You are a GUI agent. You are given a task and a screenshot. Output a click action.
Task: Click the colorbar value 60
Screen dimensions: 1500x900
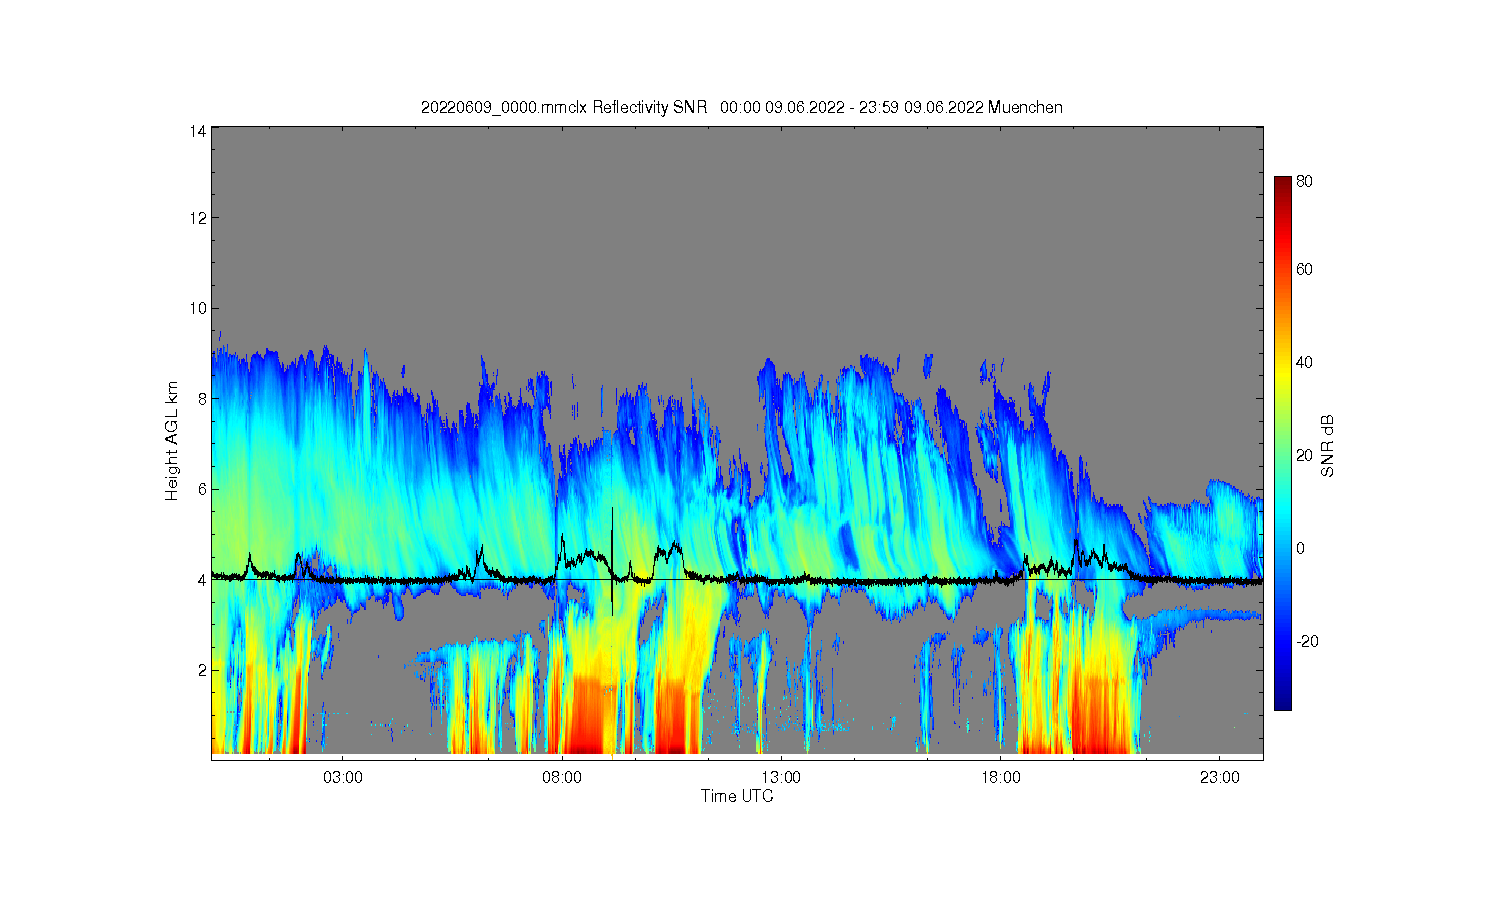[1305, 269]
